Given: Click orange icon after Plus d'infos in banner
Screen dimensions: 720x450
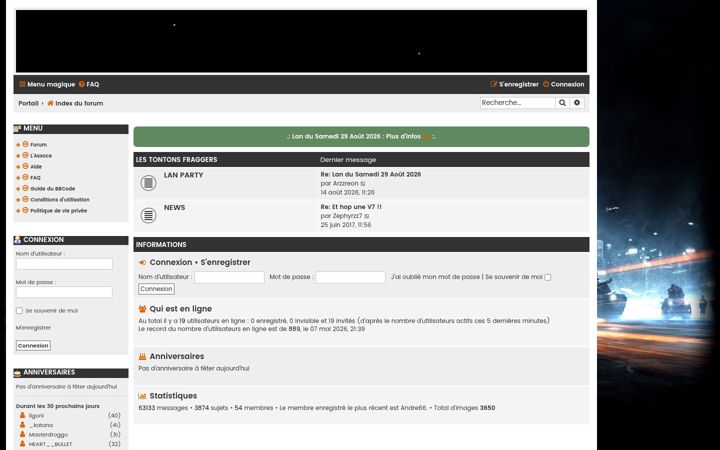Looking at the screenshot, I should (427, 136).
